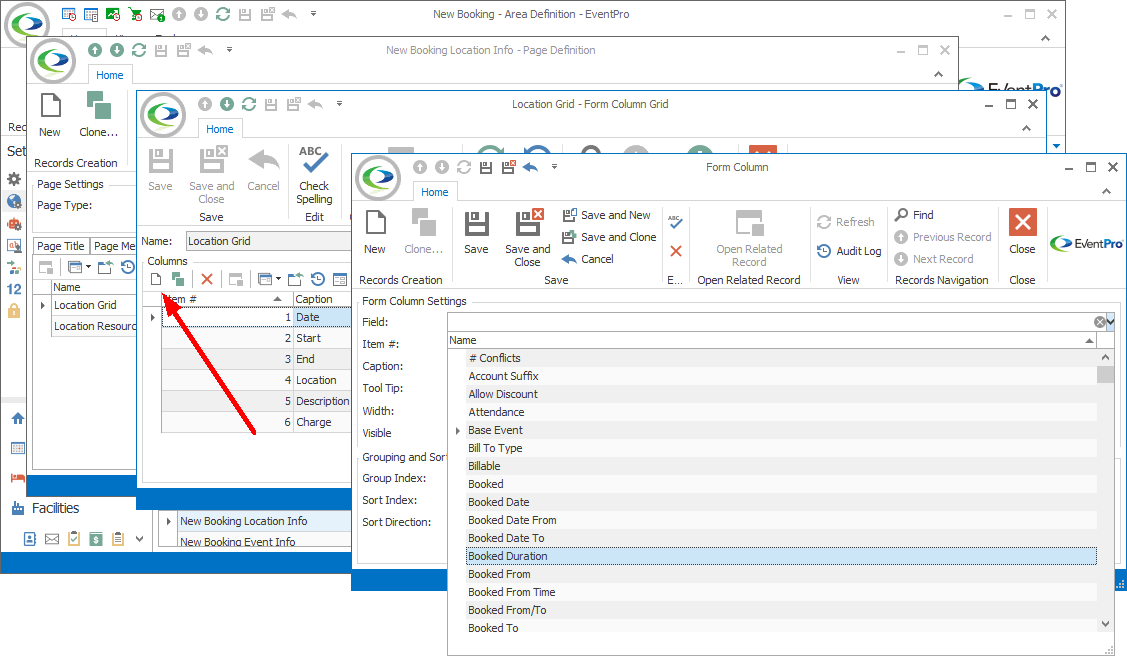Open the quick access dropdown in Form Column title bar
This screenshot has height=656, width=1127.
554,167
